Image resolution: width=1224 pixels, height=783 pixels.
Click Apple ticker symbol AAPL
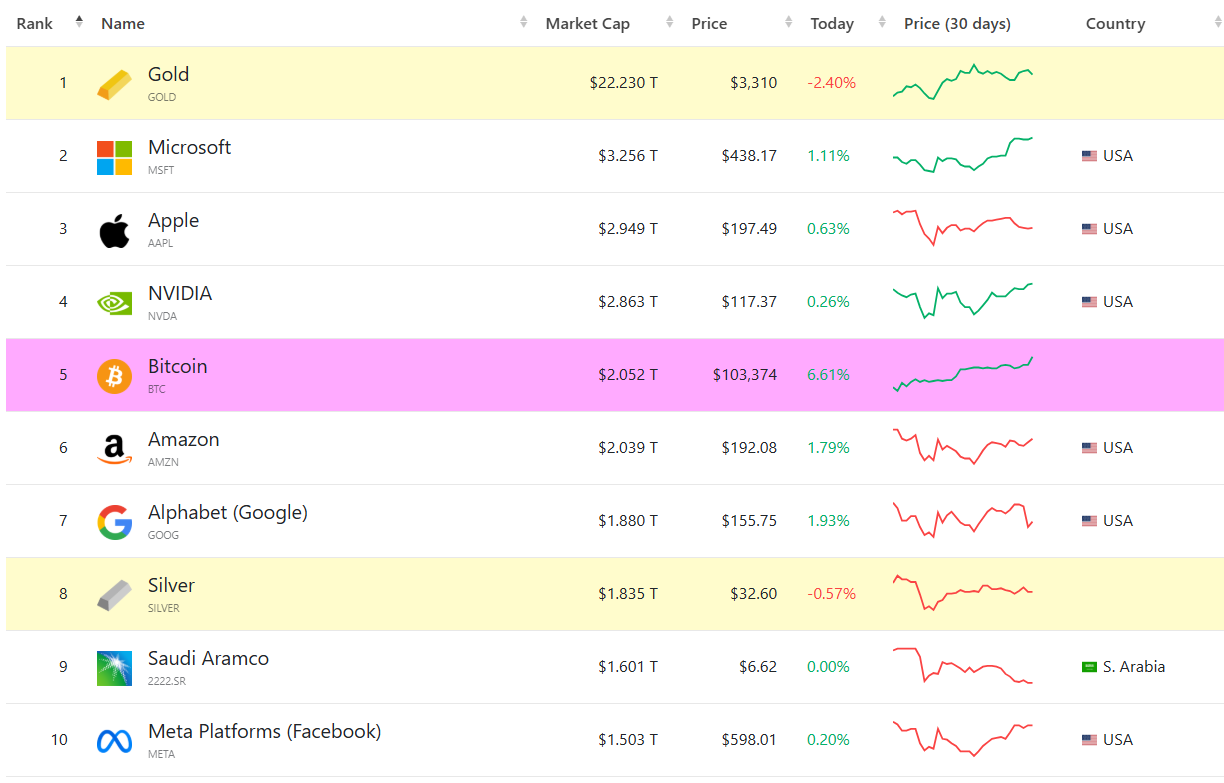point(161,243)
